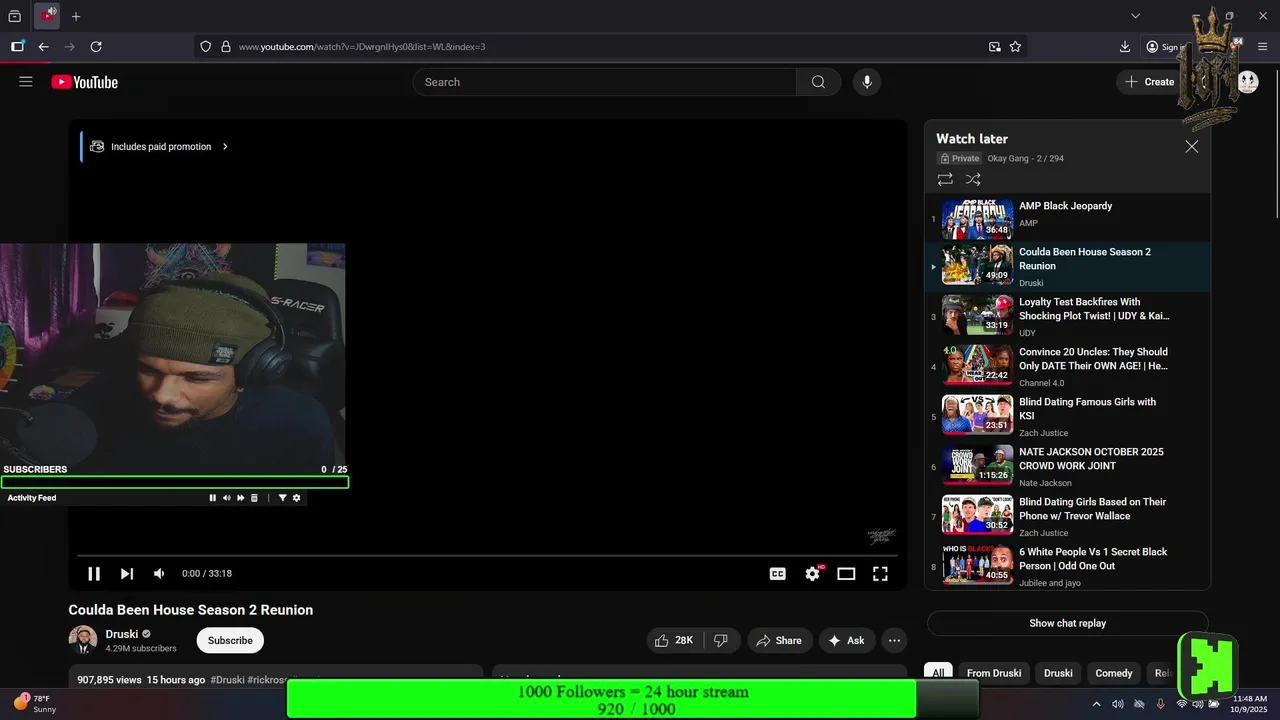Screen dimensions: 1280x720
Task: Toggle closed captions on the player
Action: click(x=777, y=573)
